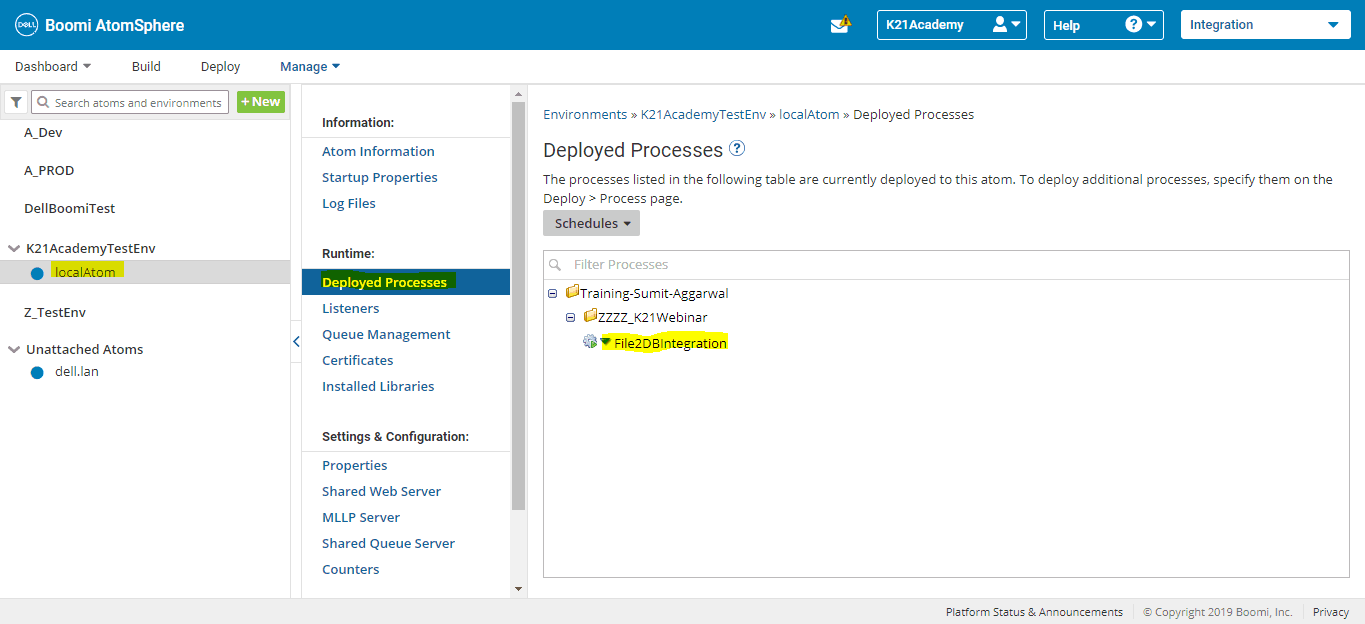Collapse the ZZZZ_K21Webinar tree node
The height and width of the screenshot is (624, 1365).
coord(571,317)
